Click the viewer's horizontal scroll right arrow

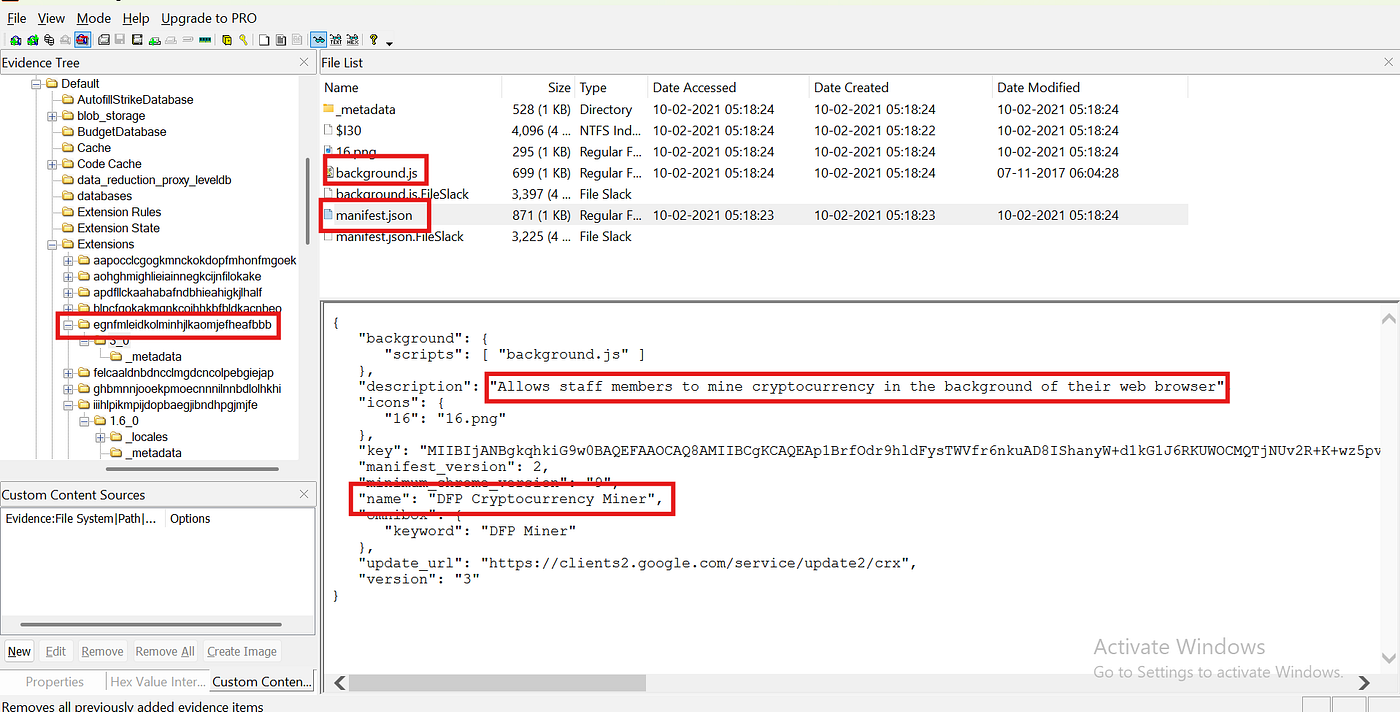point(1364,682)
